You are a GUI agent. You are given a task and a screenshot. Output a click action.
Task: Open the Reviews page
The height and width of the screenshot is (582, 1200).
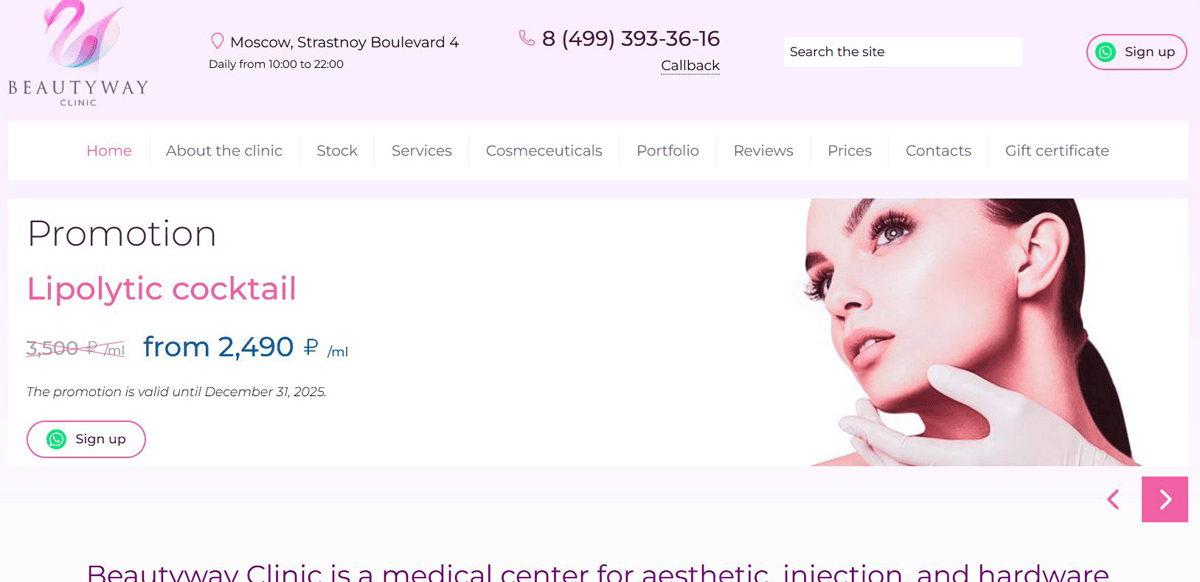pos(763,151)
